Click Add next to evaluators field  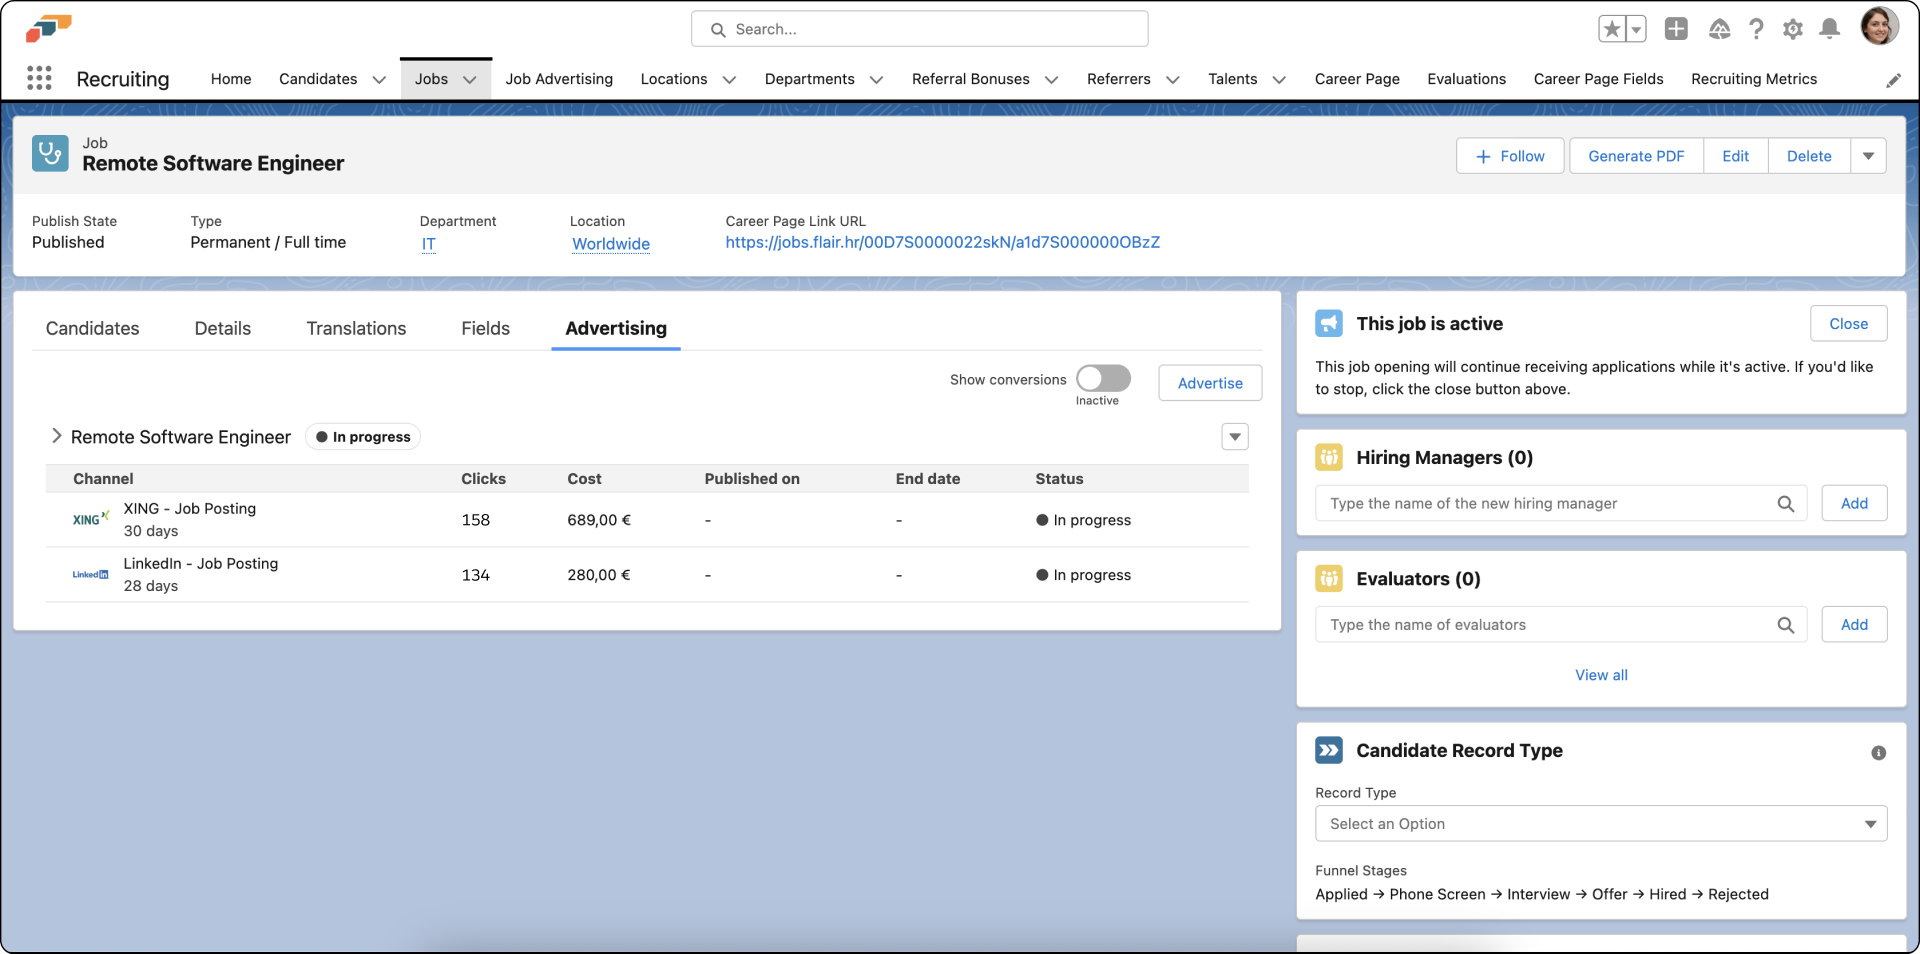(x=1854, y=624)
